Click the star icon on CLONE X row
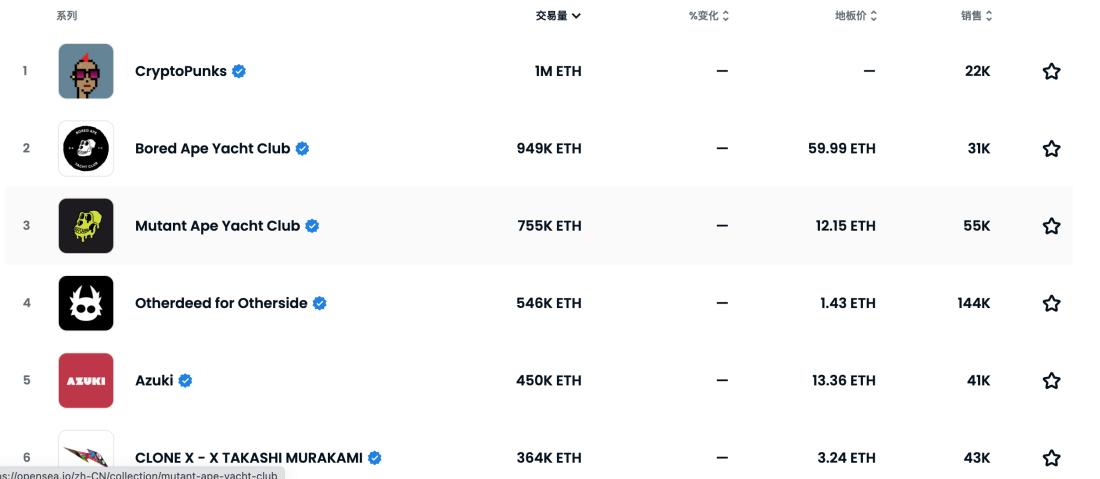Screen dimensions: 1100x479 point(1051,458)
